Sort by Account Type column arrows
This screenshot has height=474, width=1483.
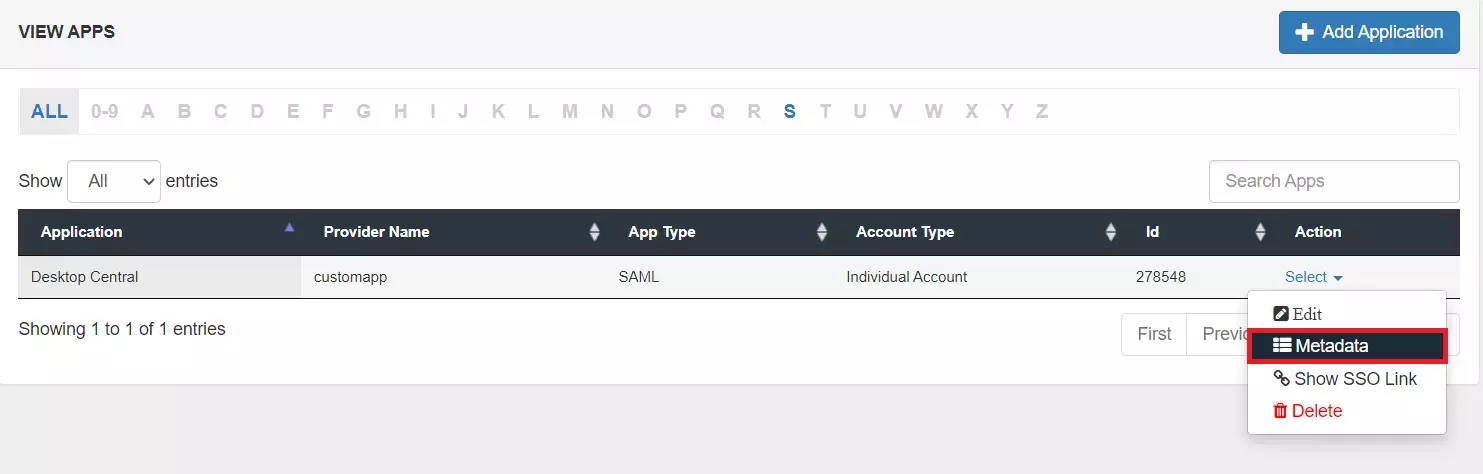tap(1110, 232)
